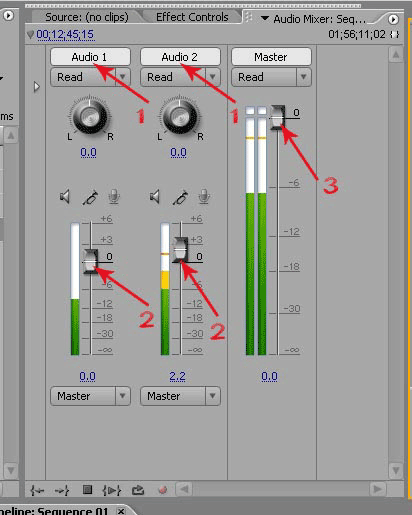Select the Timeline: Sequence 01 tab
This screenshot has height=515, width=412.
(x=54, y=511)
